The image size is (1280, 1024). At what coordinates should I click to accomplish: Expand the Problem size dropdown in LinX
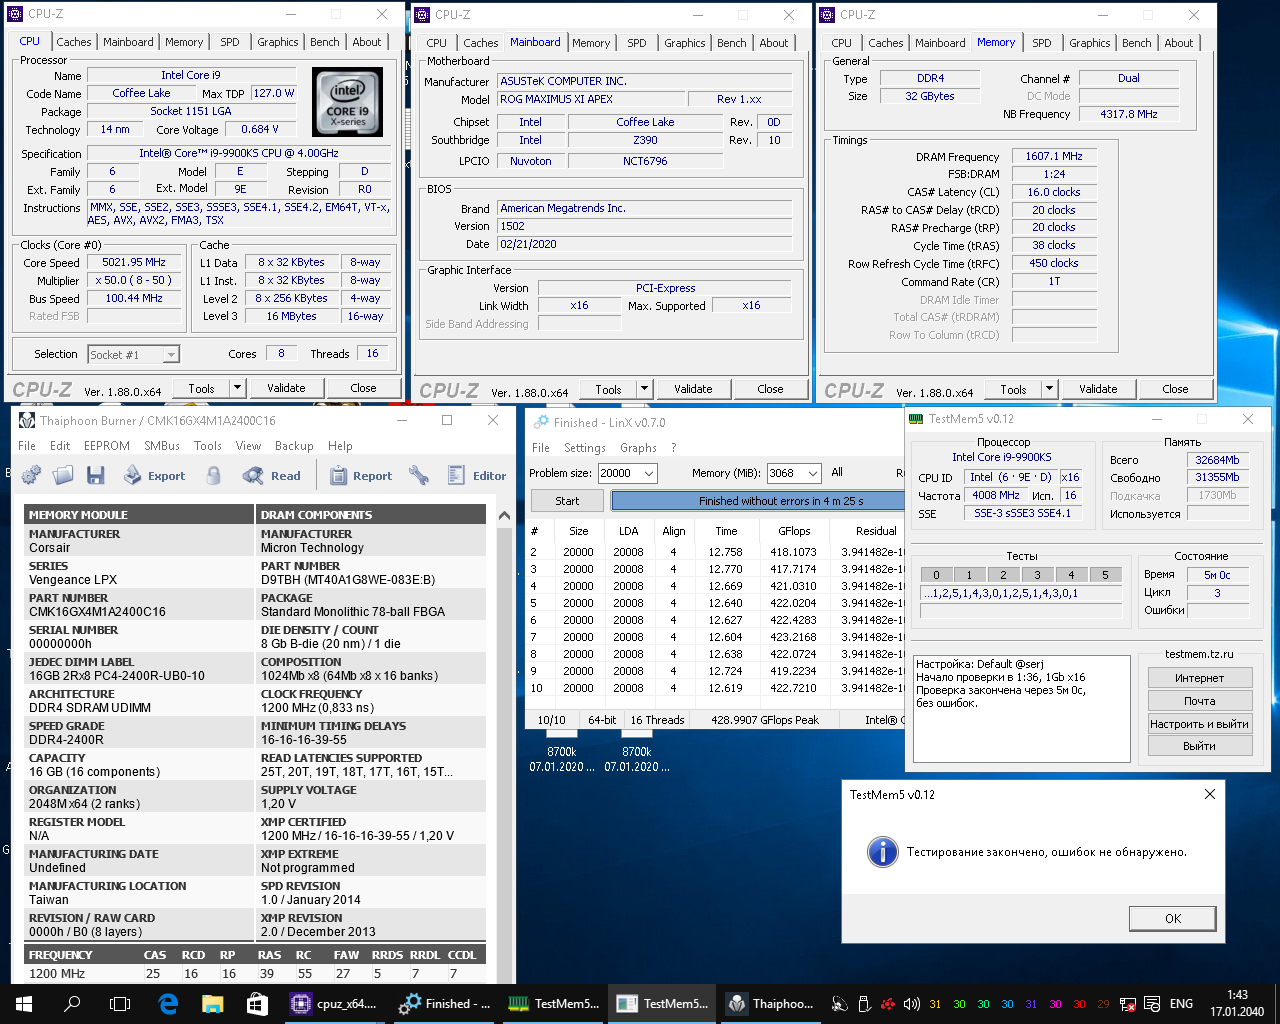click(x=648, y=473)
